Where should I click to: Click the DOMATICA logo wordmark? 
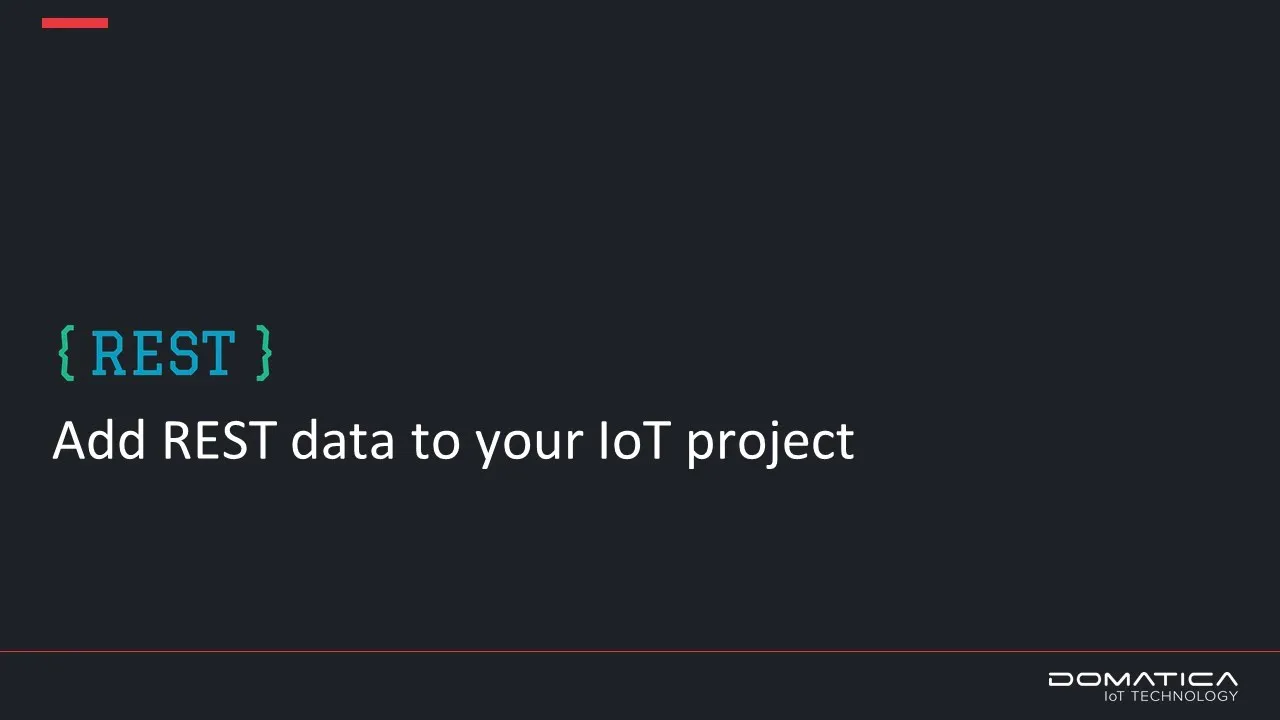click(1143, 680)
